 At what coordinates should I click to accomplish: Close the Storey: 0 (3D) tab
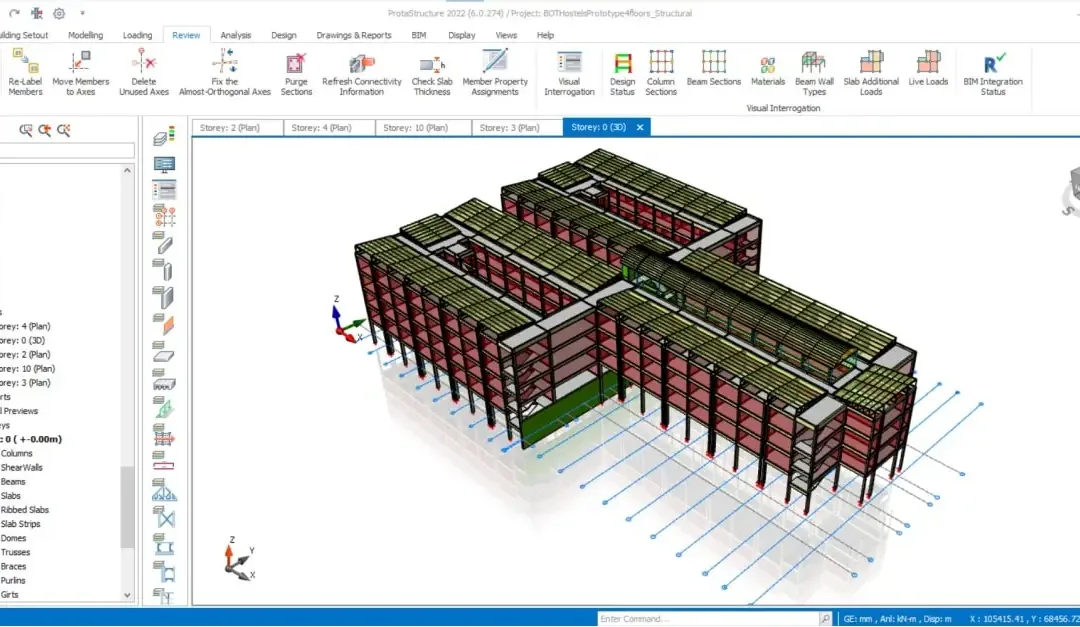click(640, 127)
